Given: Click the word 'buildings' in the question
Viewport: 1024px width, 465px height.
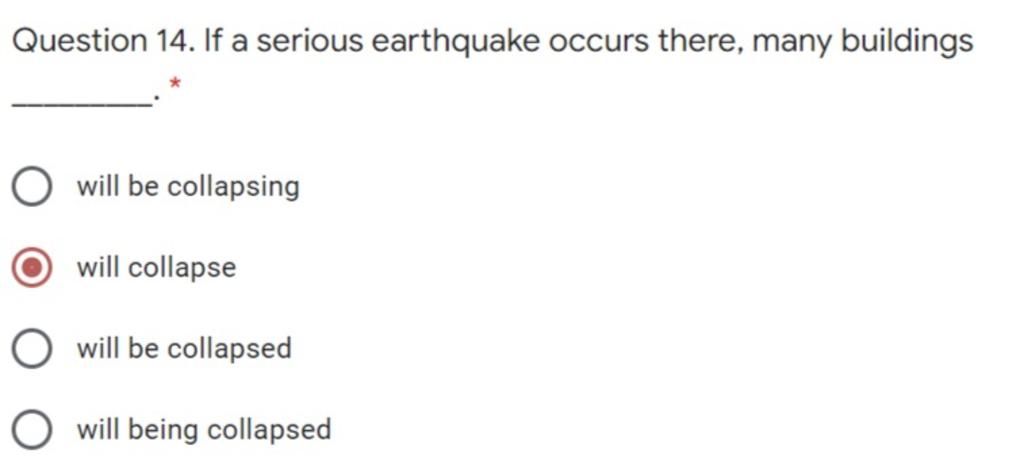Looking at the screenshot, I should [x=907, y=43].
